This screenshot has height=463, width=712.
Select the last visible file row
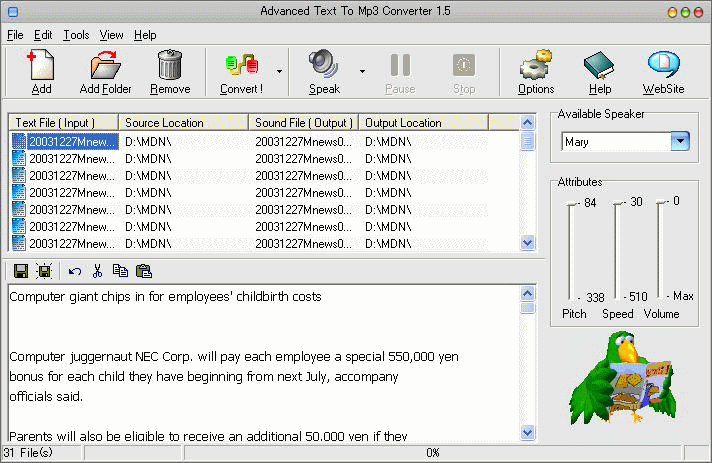[249, 244]
